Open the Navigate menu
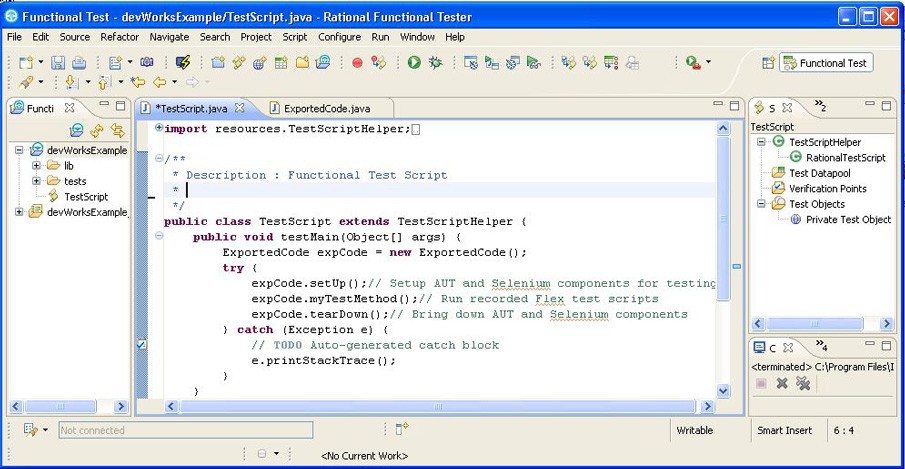The height and width of the screenshot is (469, 905). point(169,37)
